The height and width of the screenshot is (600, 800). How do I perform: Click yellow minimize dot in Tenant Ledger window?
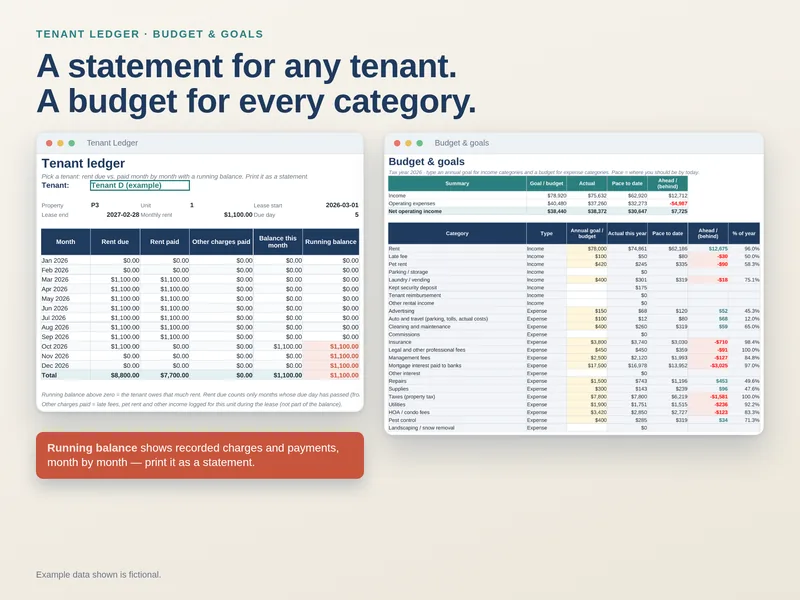[x=60, y=143]
